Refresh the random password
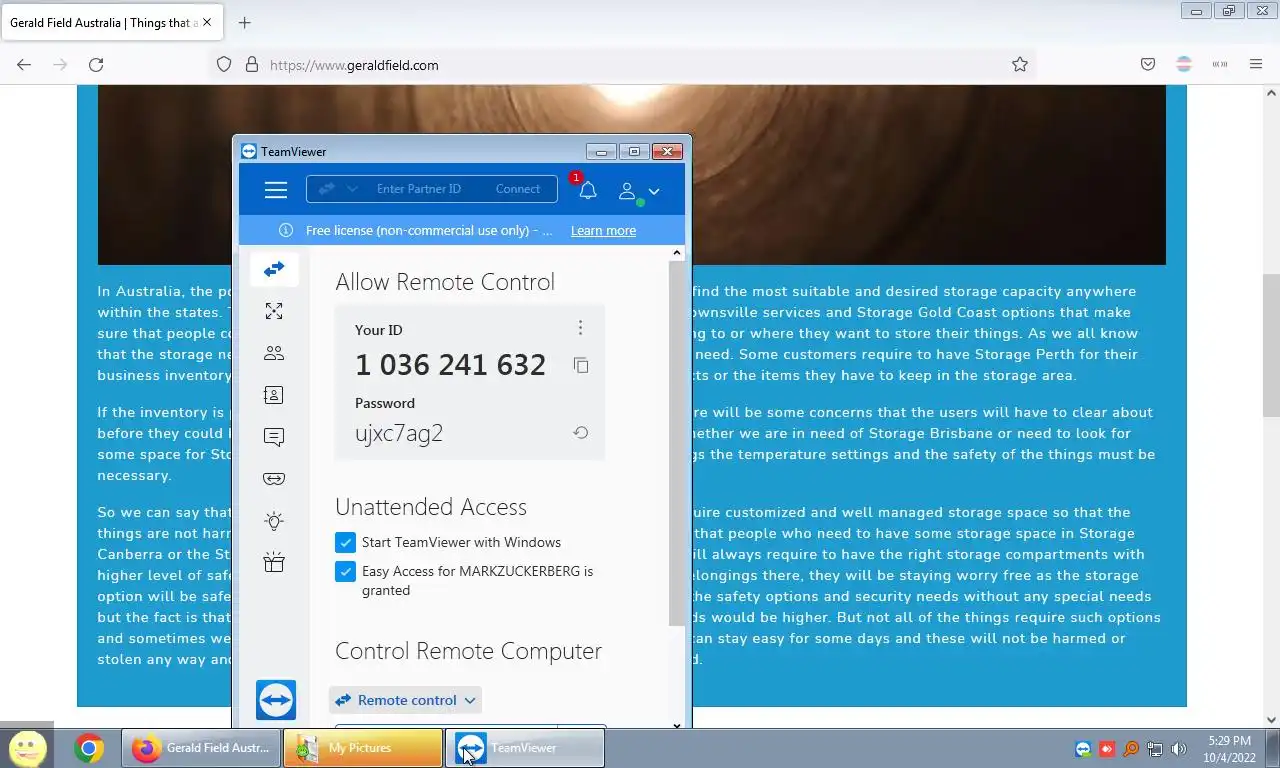1280x768 pixels. click(x=580, y=433)
